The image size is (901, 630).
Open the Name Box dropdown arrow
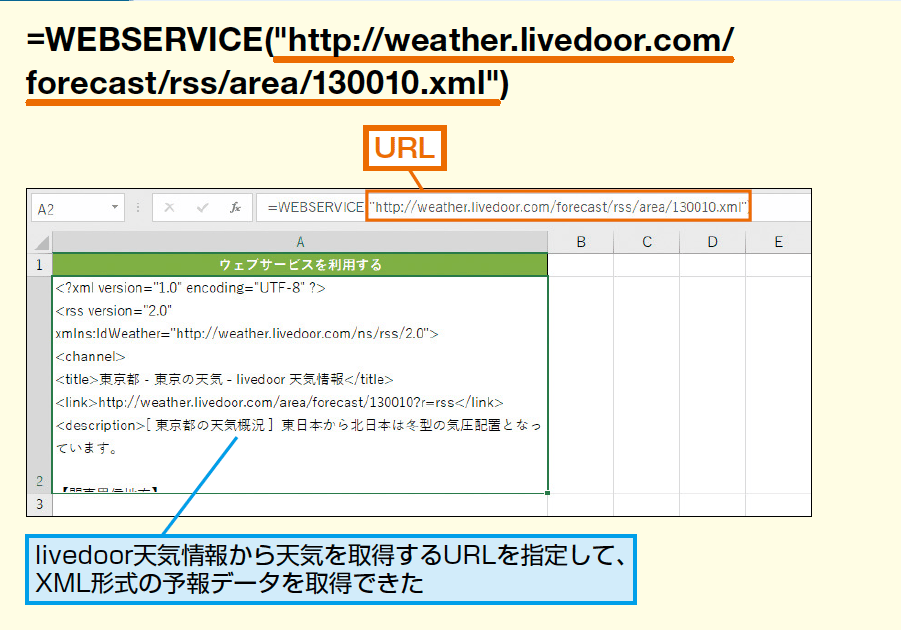pyautogui.click(x=114, y=207)
